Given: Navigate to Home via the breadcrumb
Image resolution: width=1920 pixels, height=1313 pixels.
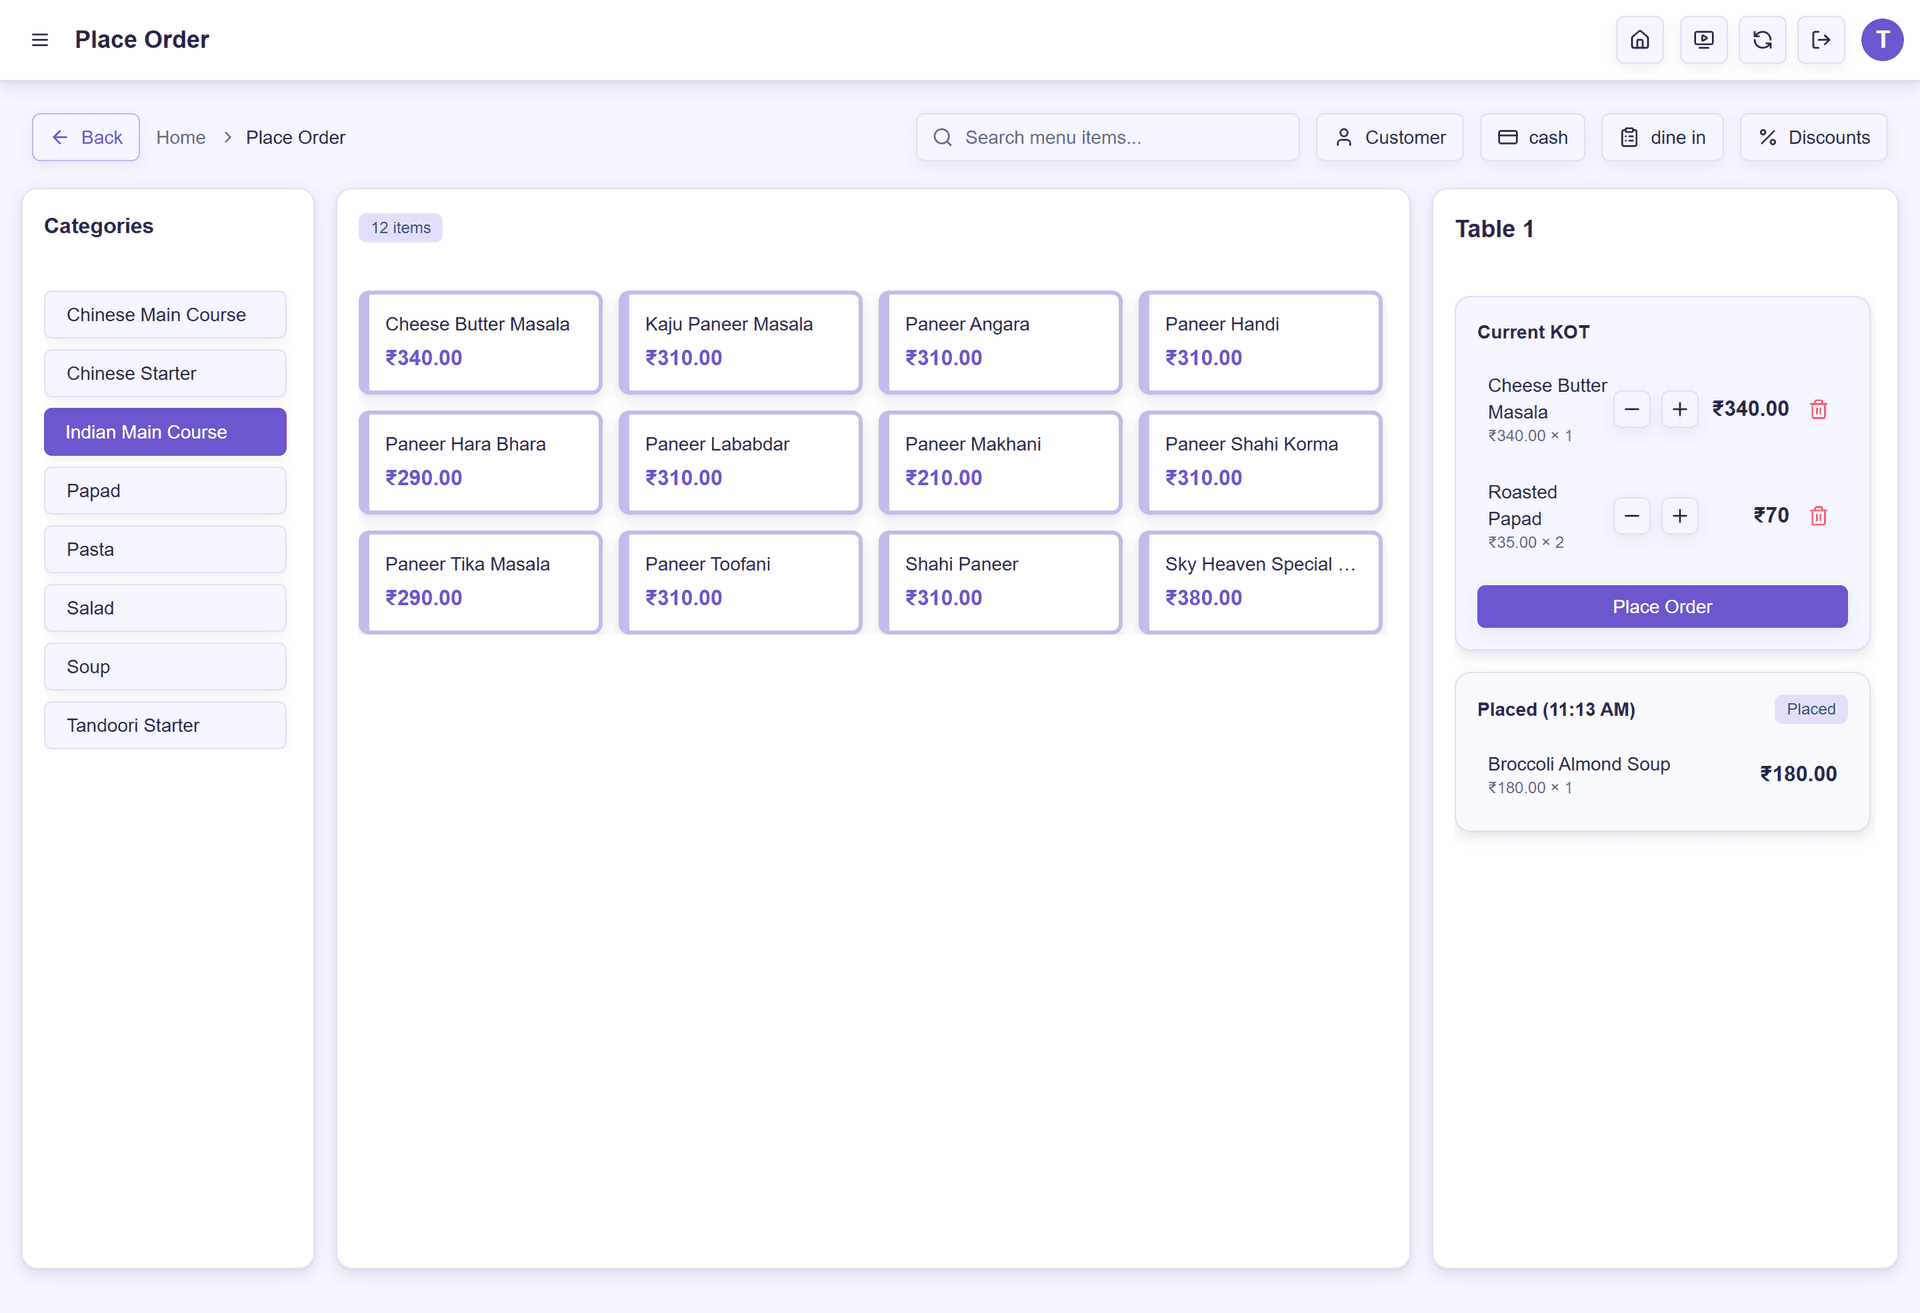Looking at the screenshot, I should [x=181, y=137].
